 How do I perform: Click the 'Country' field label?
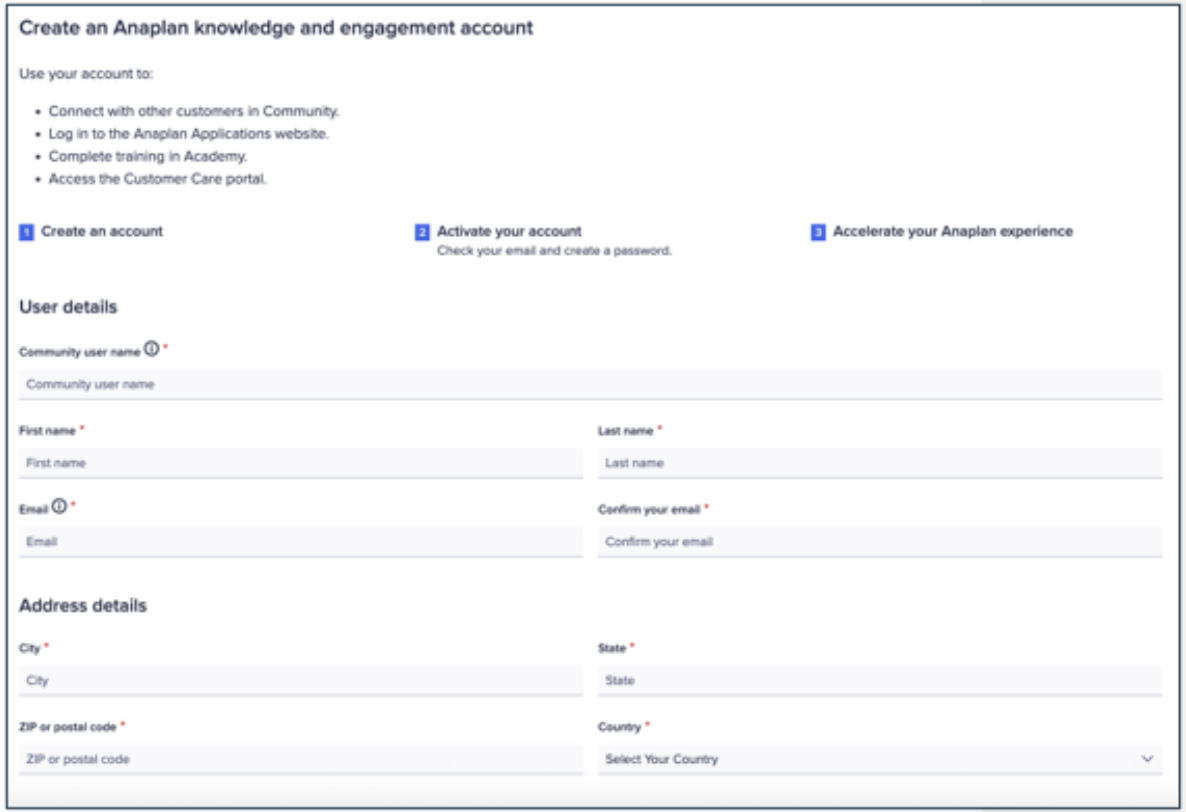(619, 727)
